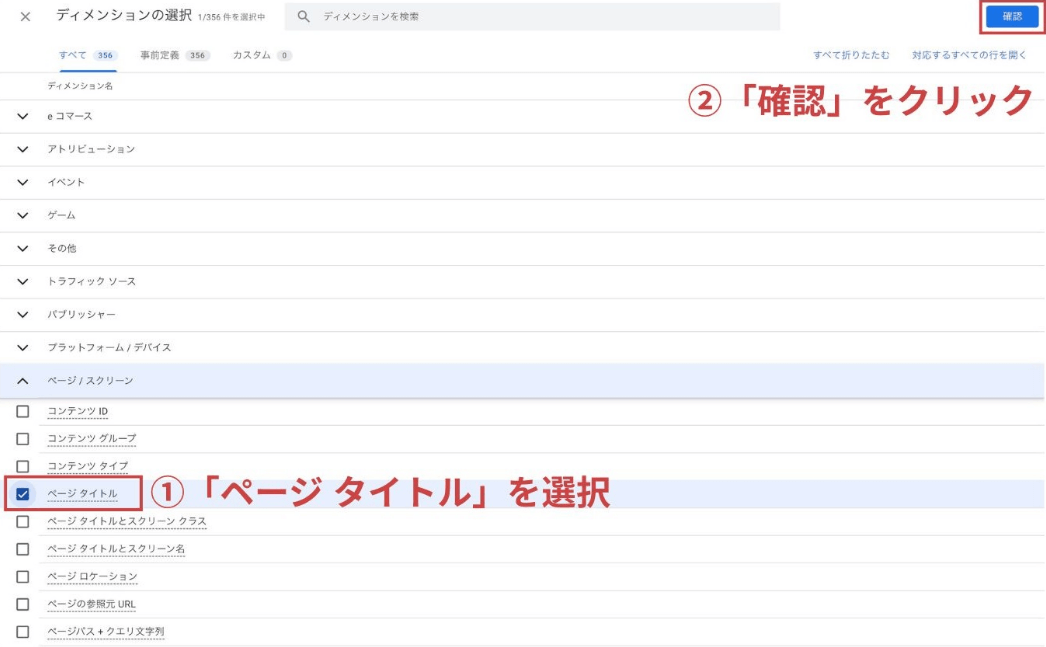Click the search magnifier icon
The height and width of the screenshot is (647, 1046).
(x=304, y=17)
